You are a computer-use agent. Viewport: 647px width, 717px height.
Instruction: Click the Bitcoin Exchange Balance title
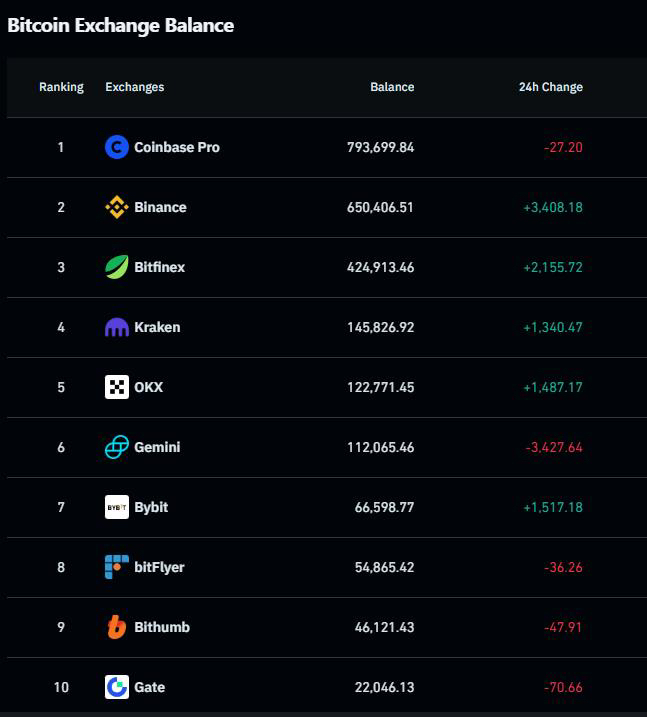(x=121, y=26)
